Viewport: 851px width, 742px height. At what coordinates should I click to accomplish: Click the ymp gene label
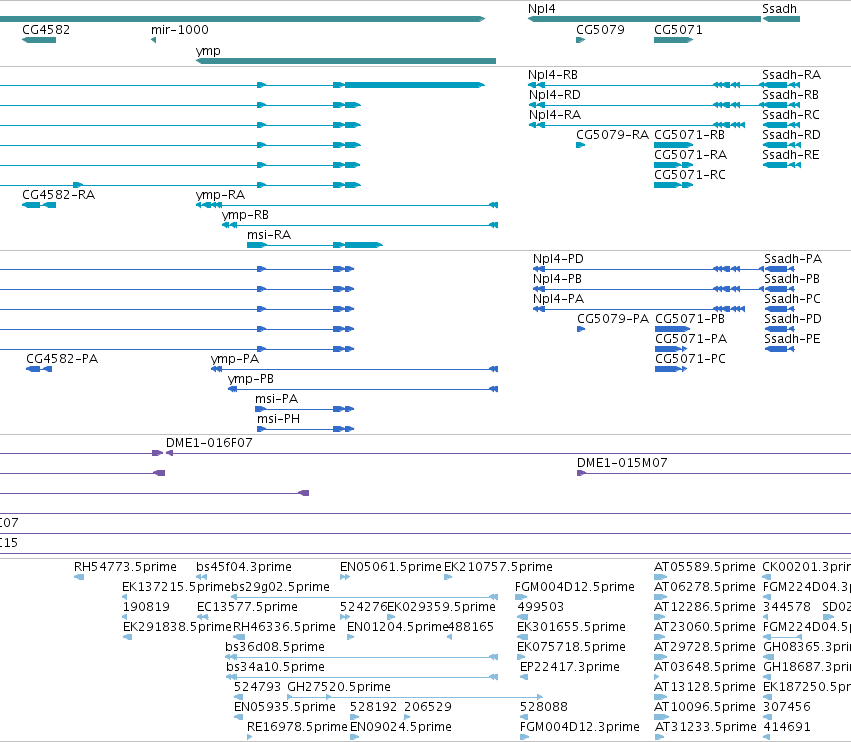click(x=208, y=50)
